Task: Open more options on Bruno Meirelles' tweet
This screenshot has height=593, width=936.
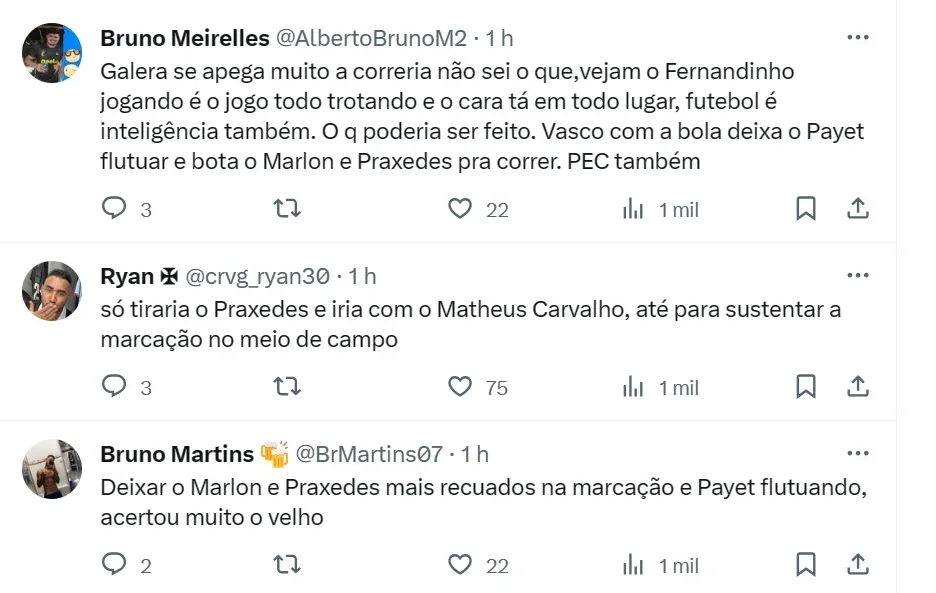Action: pos(857,38)
